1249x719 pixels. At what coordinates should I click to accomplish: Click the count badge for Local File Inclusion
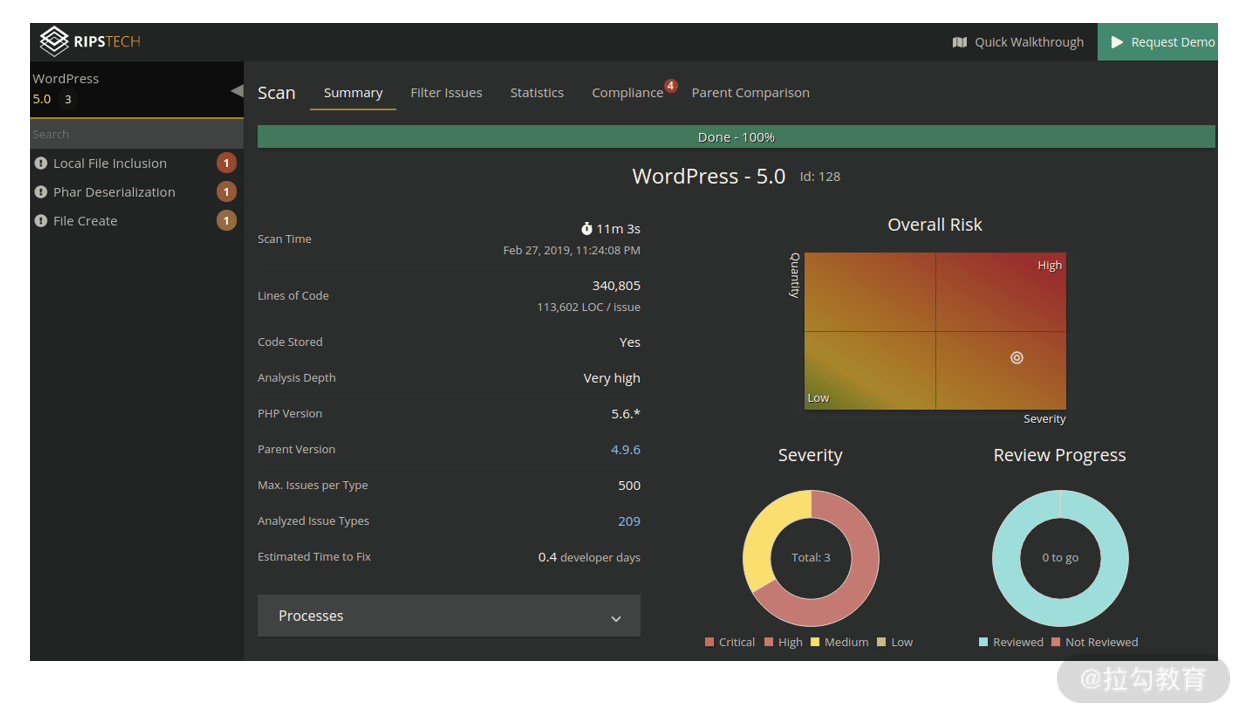click(x=227, y=163)
